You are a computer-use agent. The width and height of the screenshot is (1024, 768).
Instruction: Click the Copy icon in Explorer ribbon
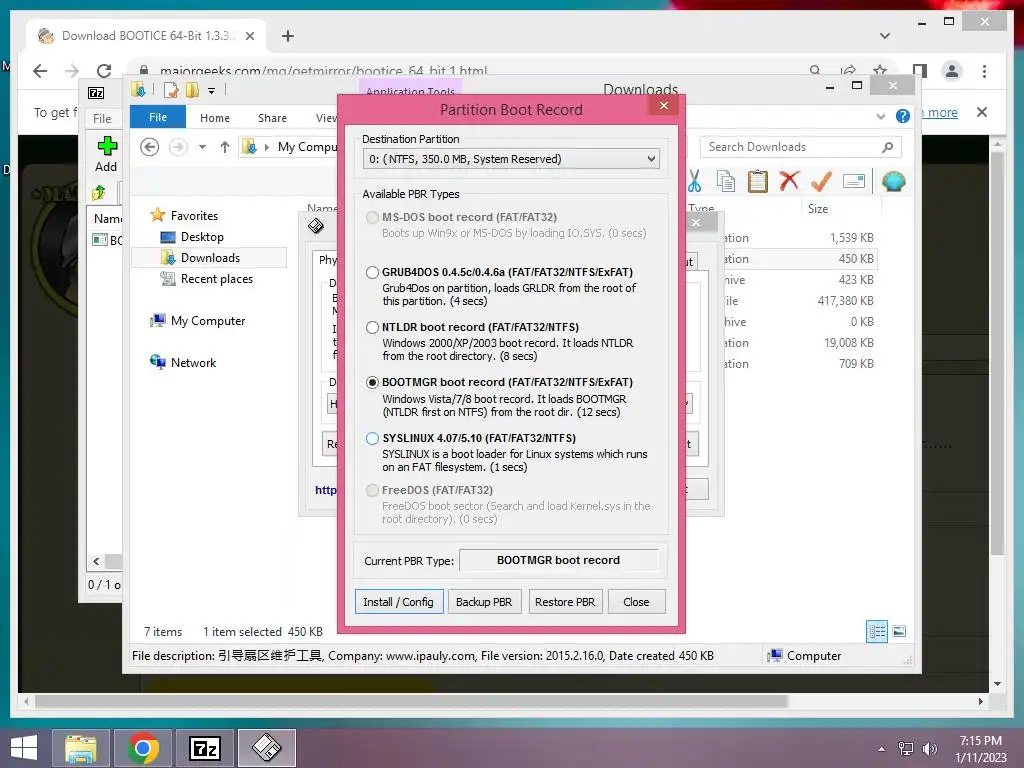(726, 182)
